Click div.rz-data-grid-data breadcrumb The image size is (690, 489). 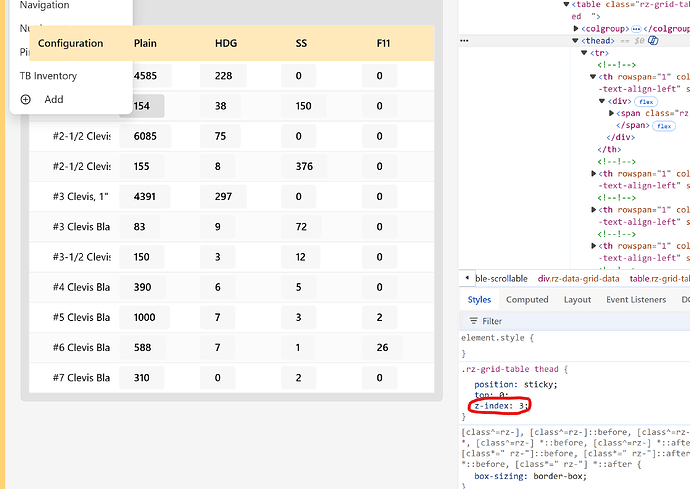pos(578,278)
